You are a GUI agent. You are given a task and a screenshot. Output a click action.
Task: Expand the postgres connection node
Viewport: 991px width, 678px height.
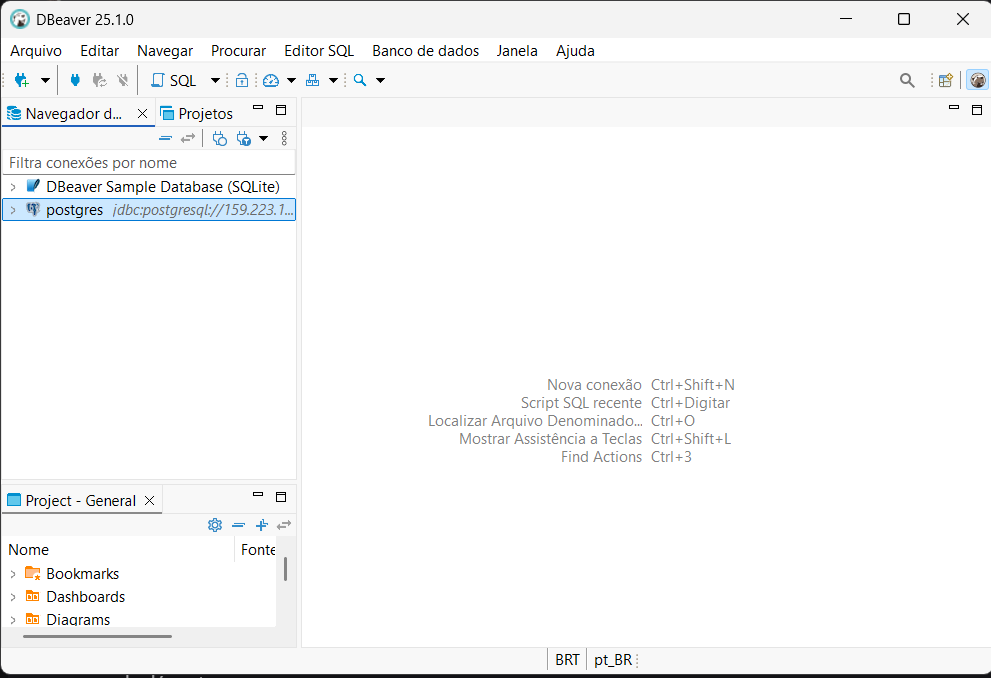click(13, 210)
